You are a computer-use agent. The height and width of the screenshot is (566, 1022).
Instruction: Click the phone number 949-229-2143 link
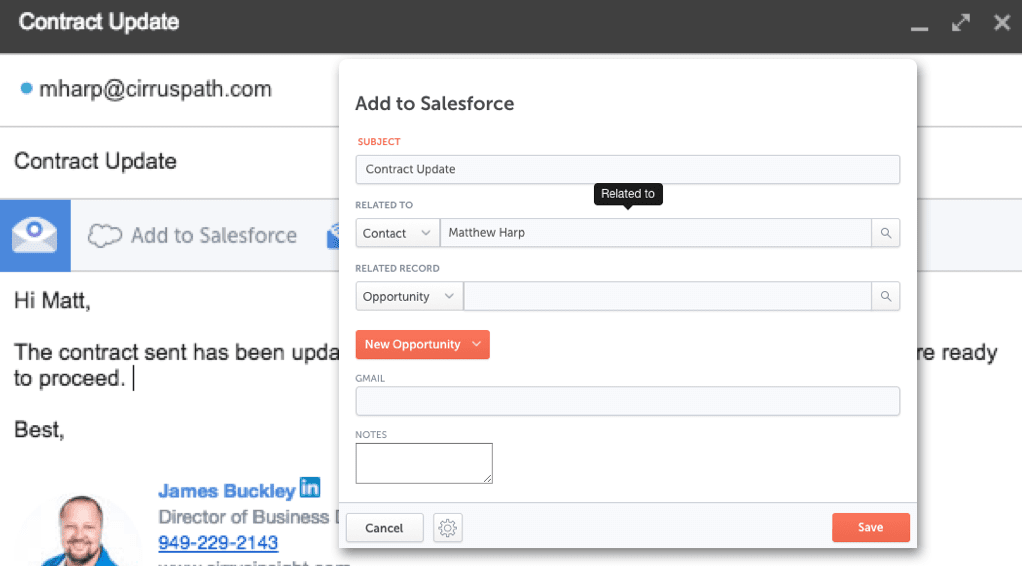218,542
